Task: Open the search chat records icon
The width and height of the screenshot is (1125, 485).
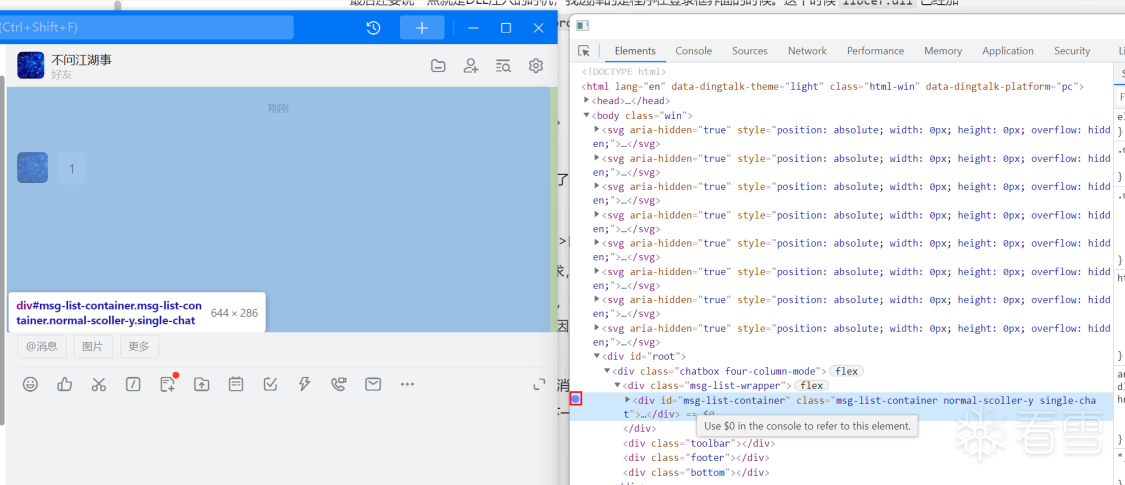Action: (x=503, y=66)
